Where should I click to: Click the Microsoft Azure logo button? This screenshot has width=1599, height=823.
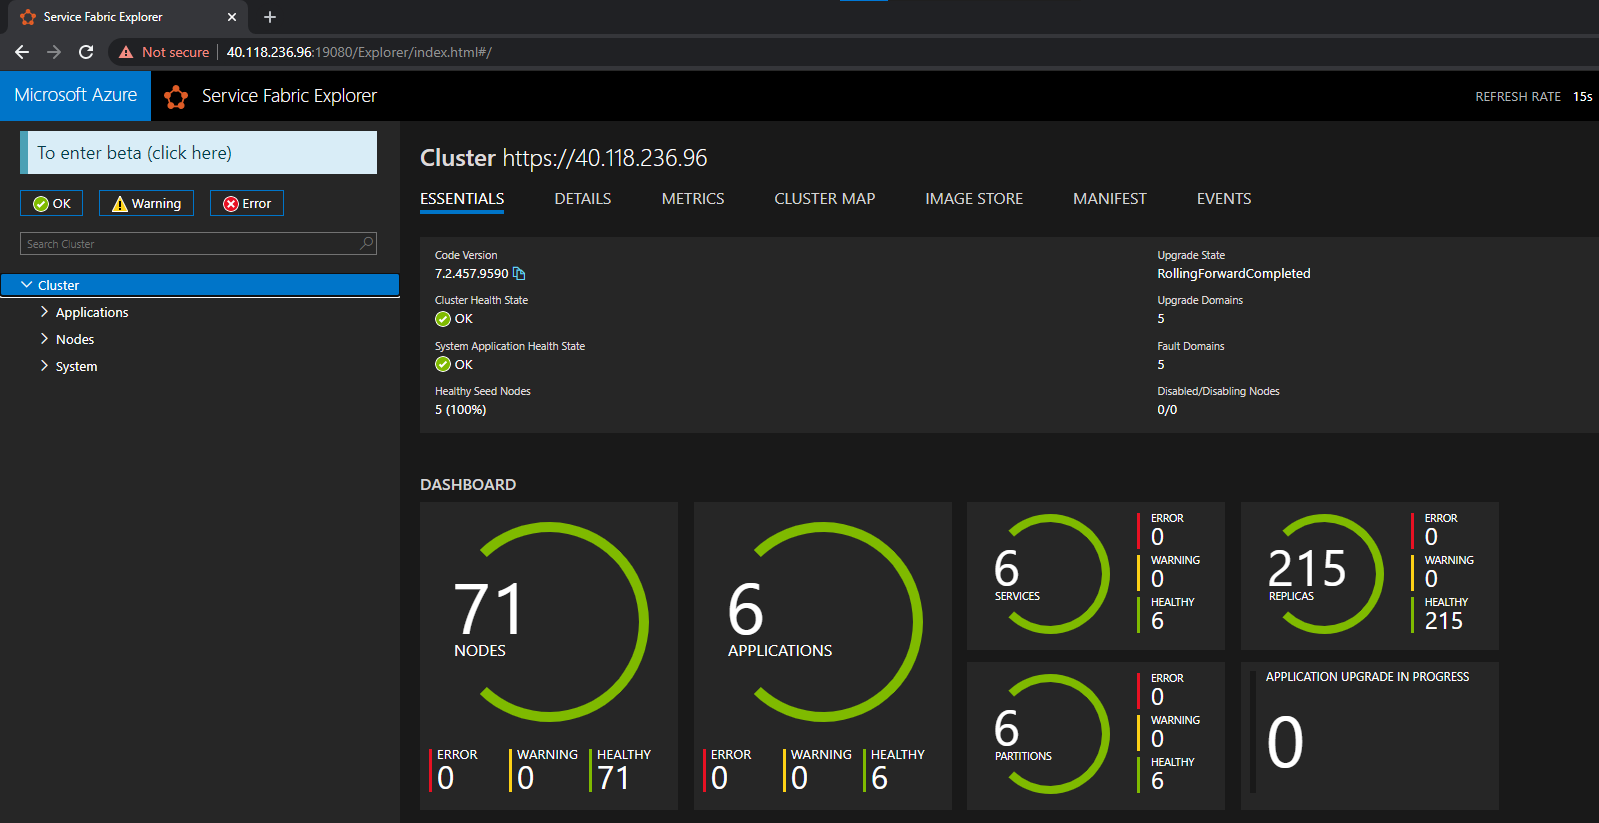point(75,96)
